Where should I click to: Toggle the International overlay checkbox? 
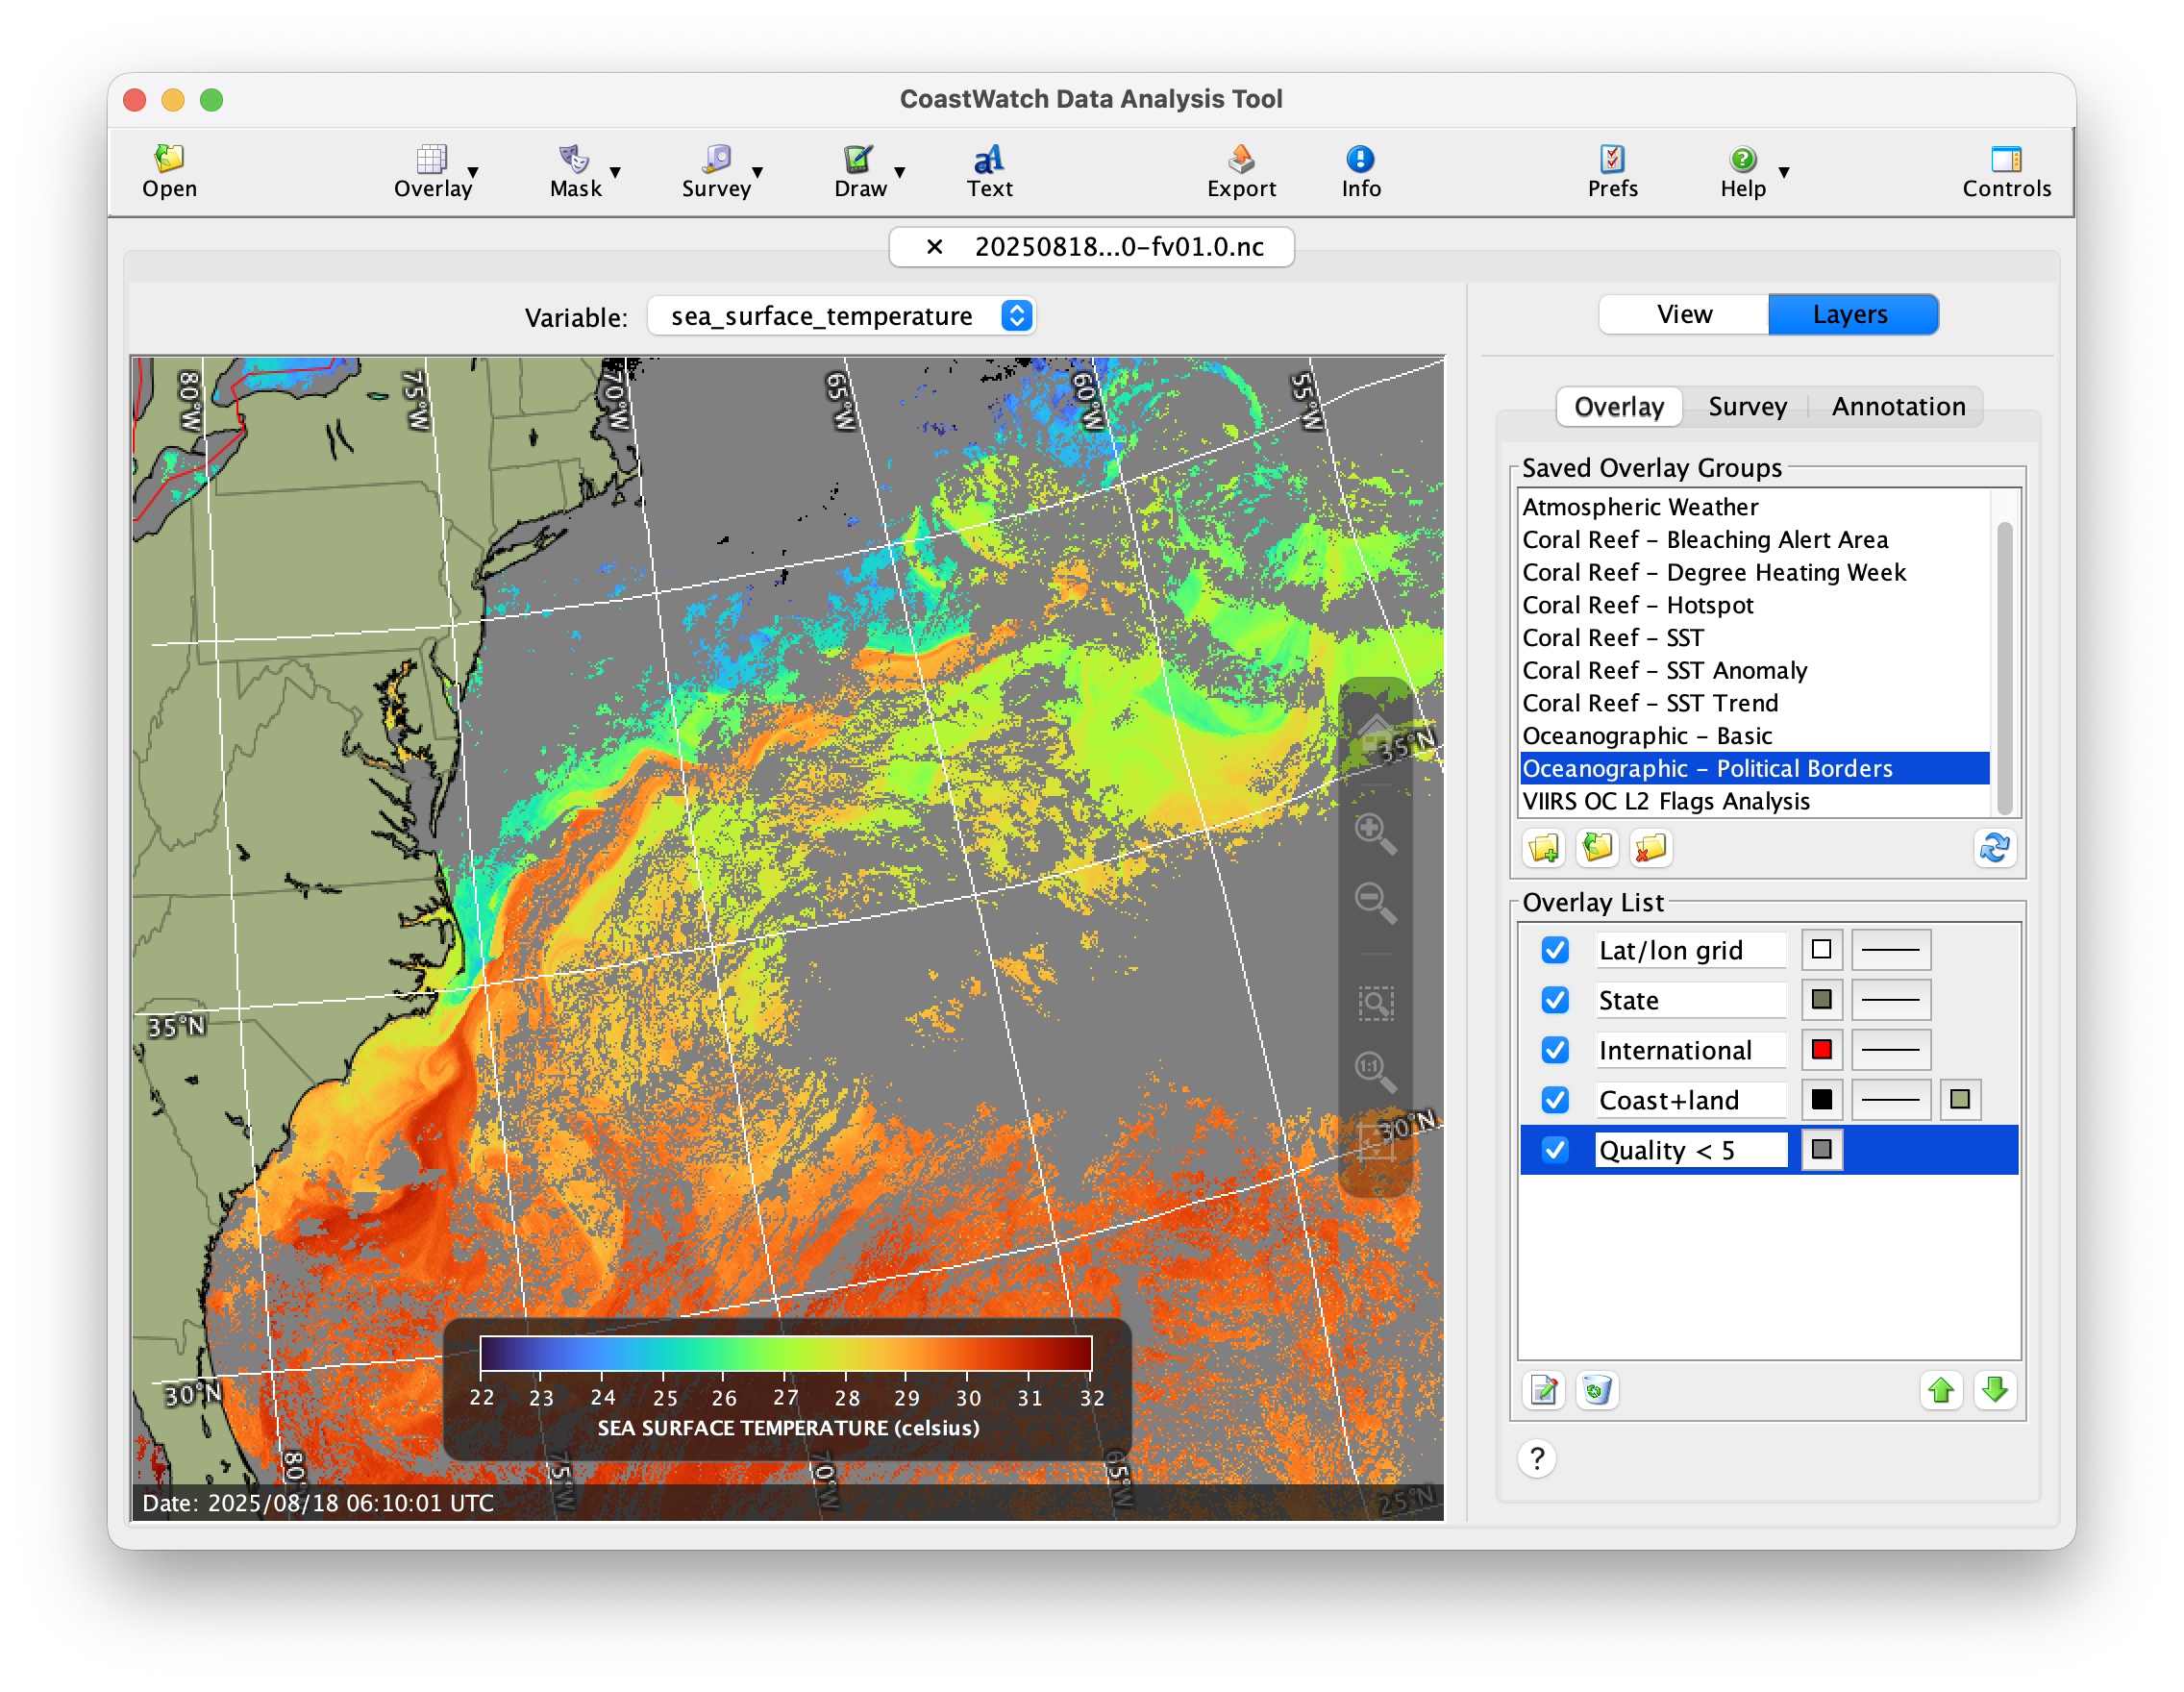point(1555,1050)
